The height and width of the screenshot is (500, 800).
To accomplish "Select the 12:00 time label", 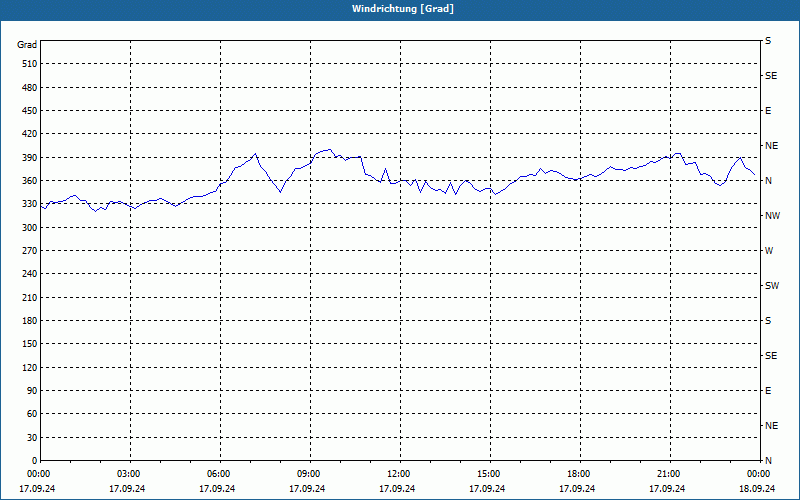I will click(x=398, y=474).
